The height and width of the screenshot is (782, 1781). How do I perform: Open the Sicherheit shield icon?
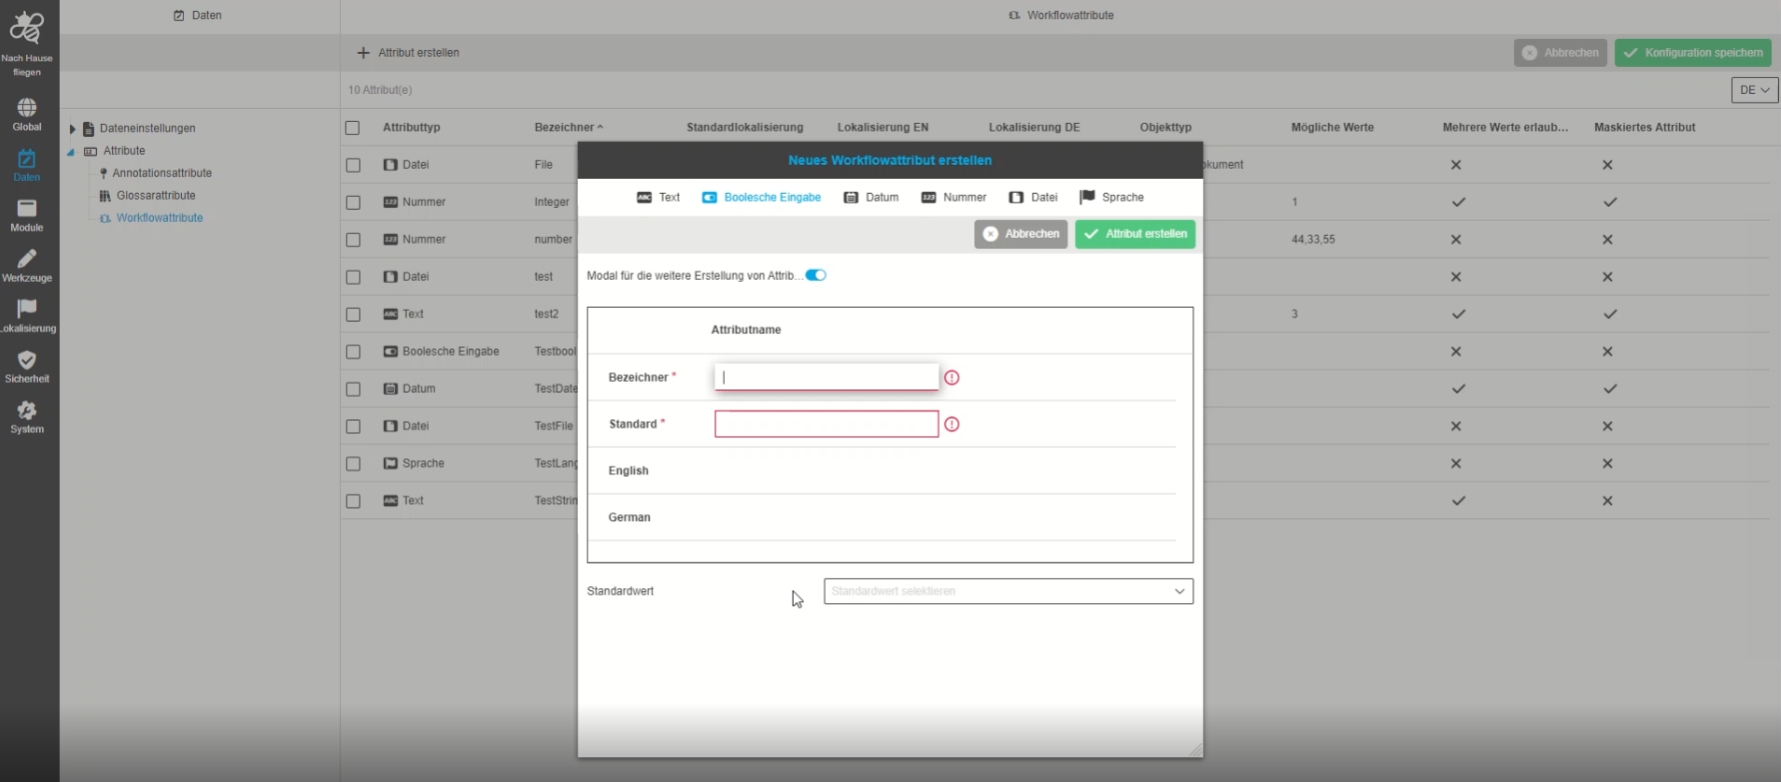[x=27, y=359]
